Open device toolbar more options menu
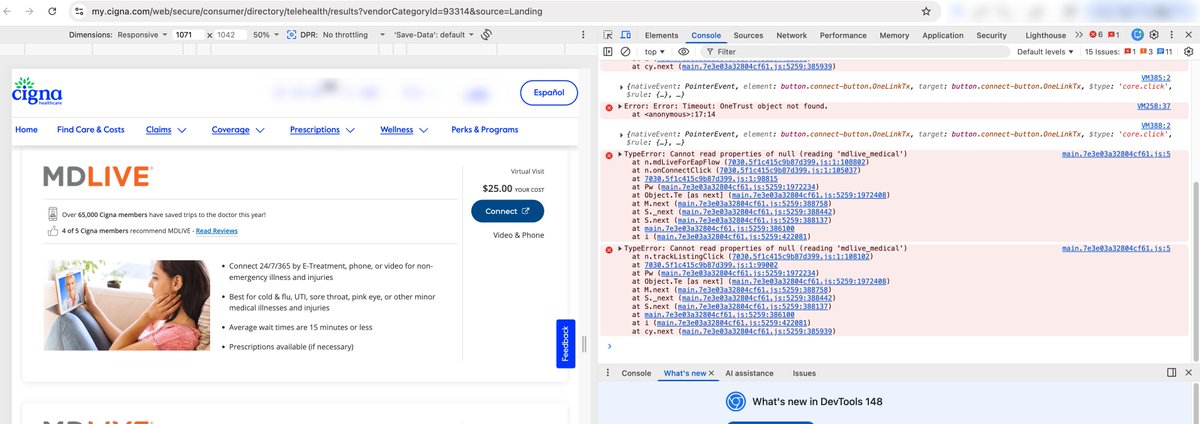The height and width of the screenshot is (424, 1200). (x=582, y=34)
